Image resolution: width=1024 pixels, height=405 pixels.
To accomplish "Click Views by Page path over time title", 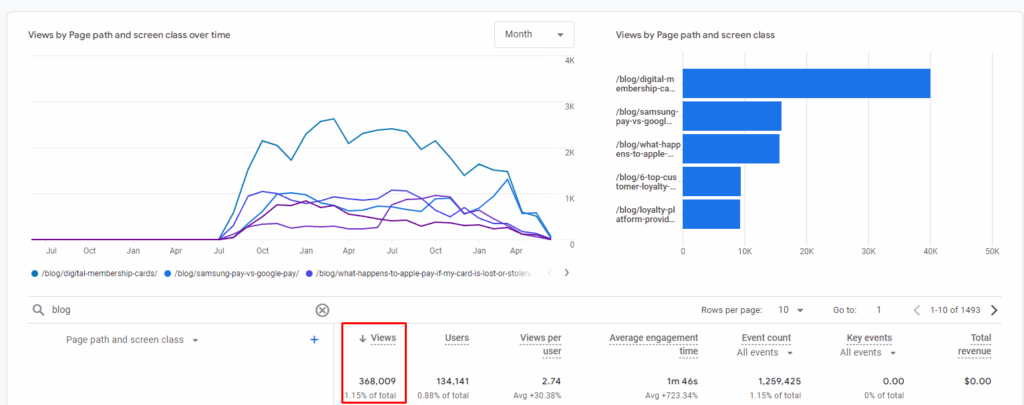I will coord(129,35).
